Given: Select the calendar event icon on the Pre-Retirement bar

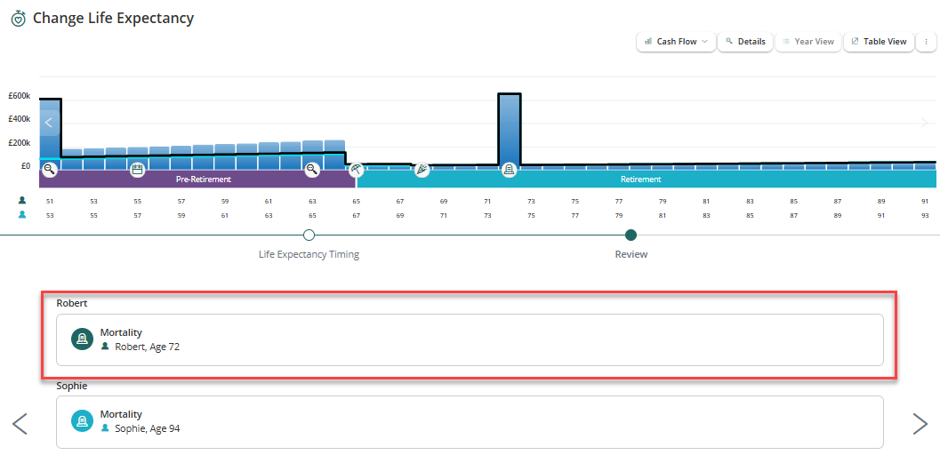Looking at the screenshot, I should 137,170.
